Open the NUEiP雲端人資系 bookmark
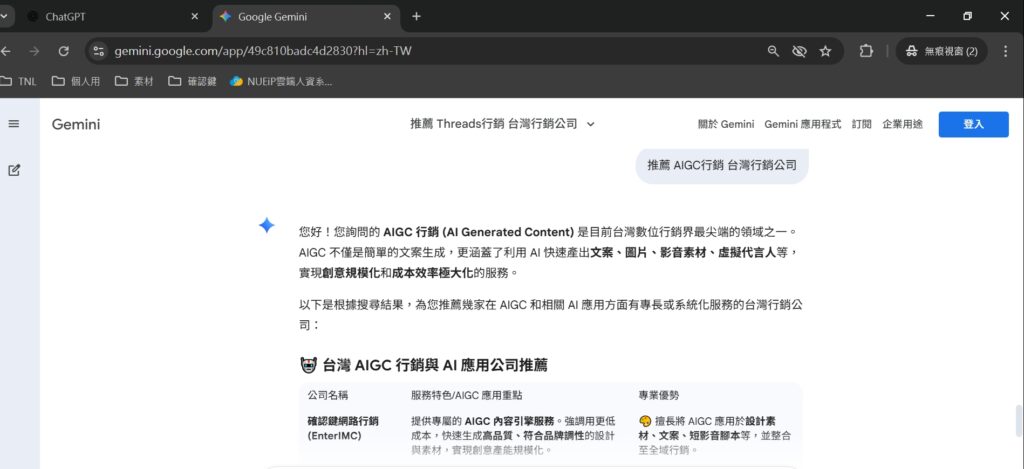1024x469 pixels. pyautogui.click(x=281, y=82)
